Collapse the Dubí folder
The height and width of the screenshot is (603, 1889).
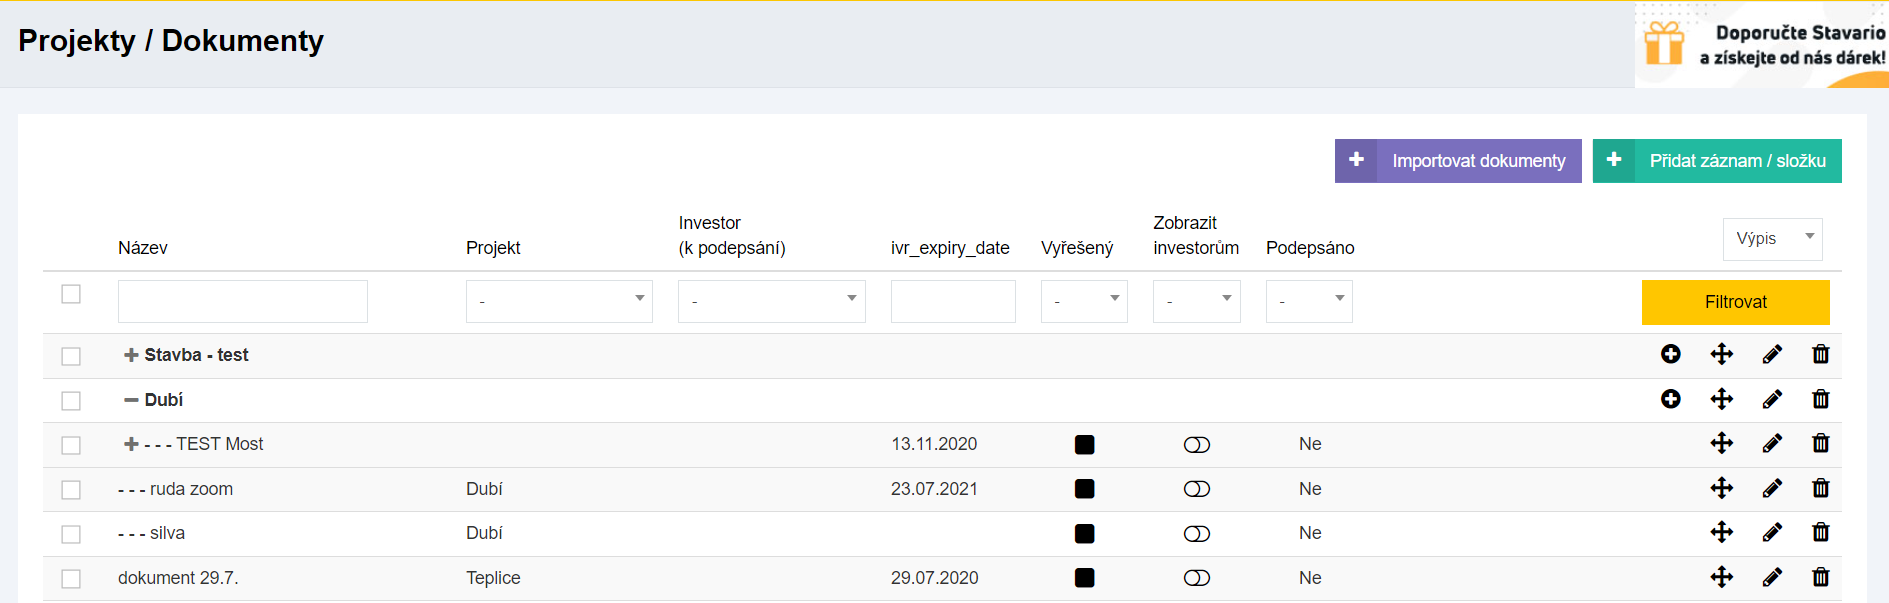click(131, 400)
